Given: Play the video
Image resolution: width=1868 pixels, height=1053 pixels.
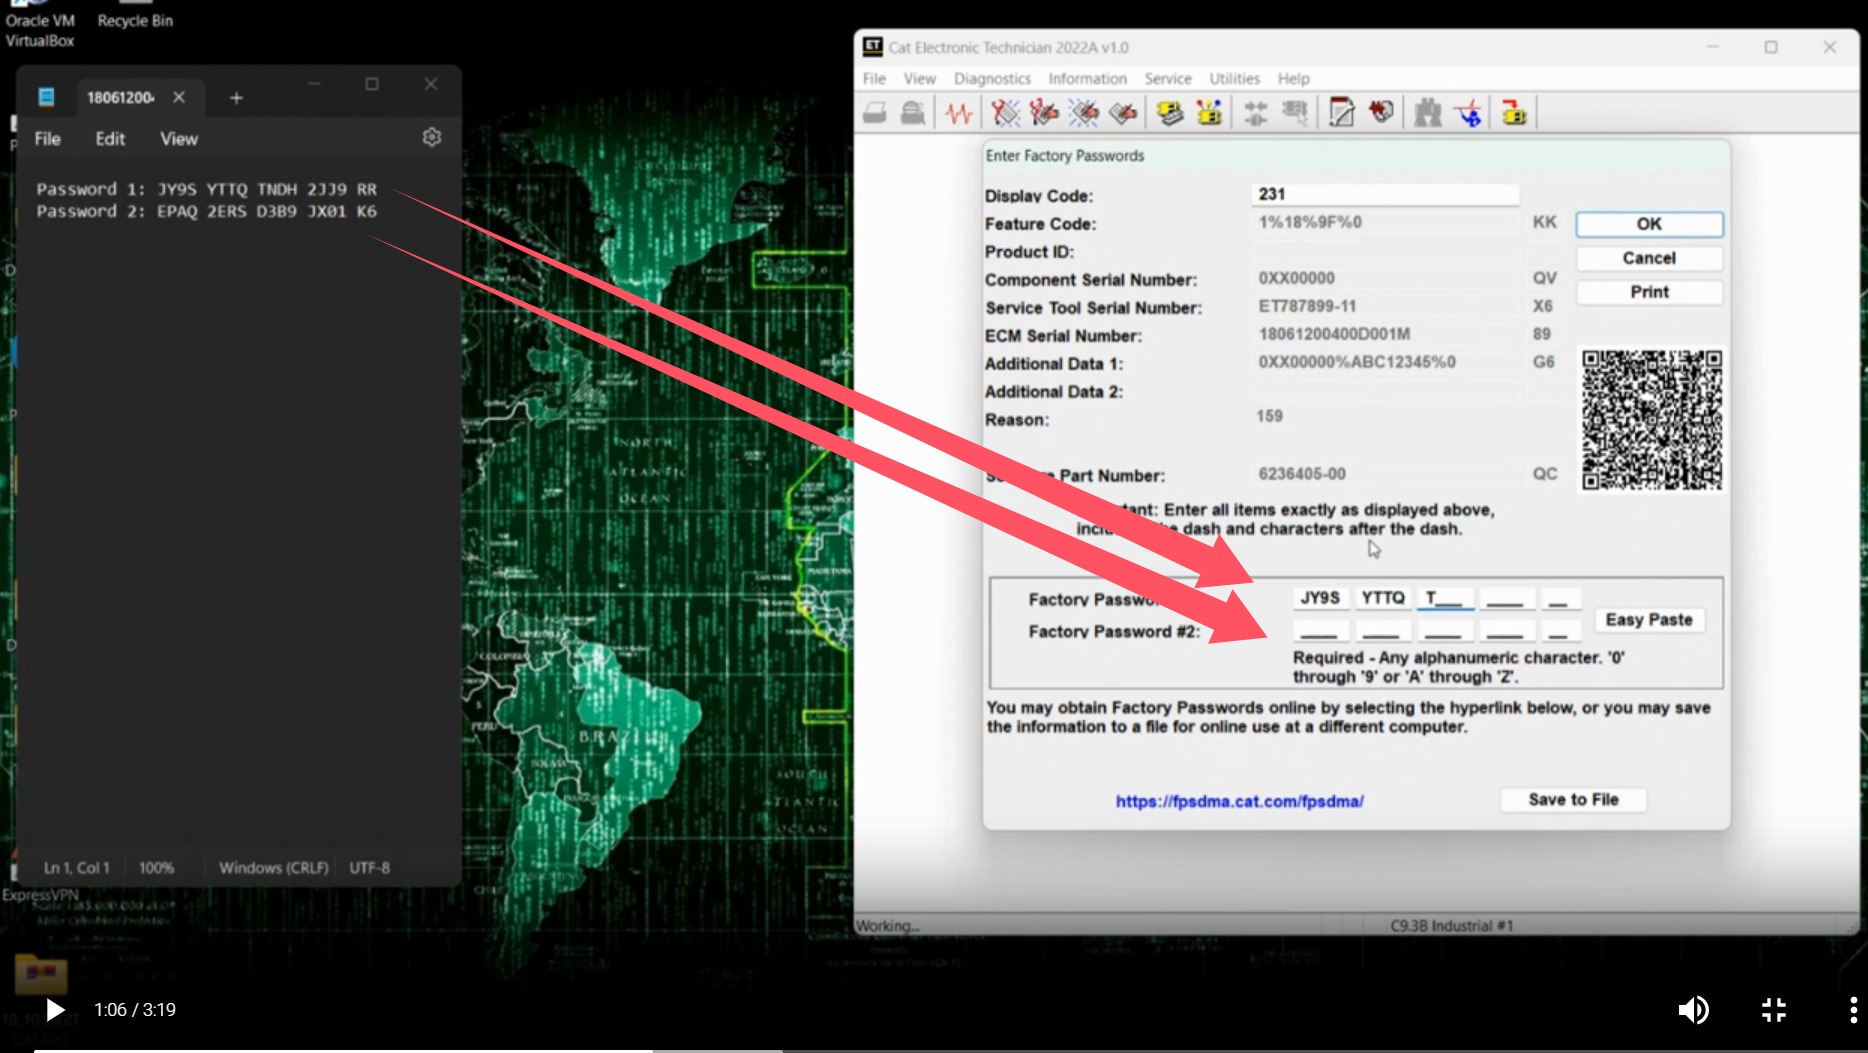Looking at the screenshot, I should pos(55,1010).
